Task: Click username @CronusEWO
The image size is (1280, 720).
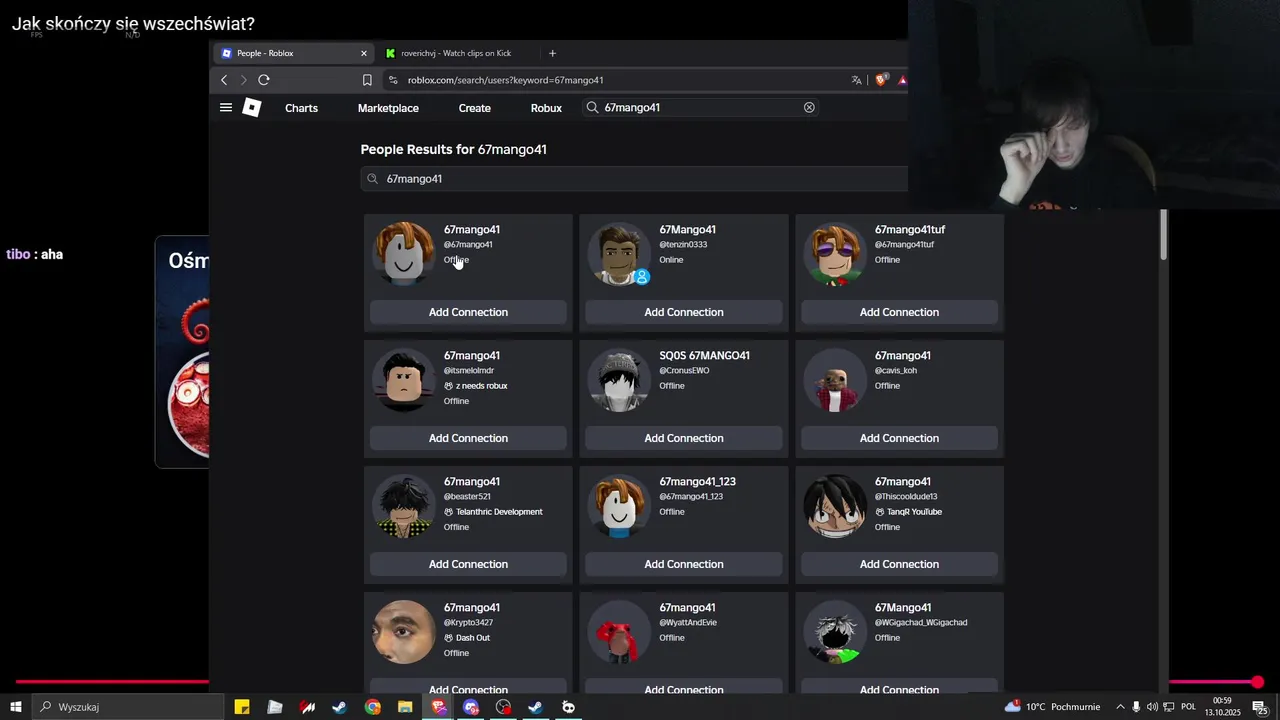Action: pyautogui.click(x=684, y=371)
